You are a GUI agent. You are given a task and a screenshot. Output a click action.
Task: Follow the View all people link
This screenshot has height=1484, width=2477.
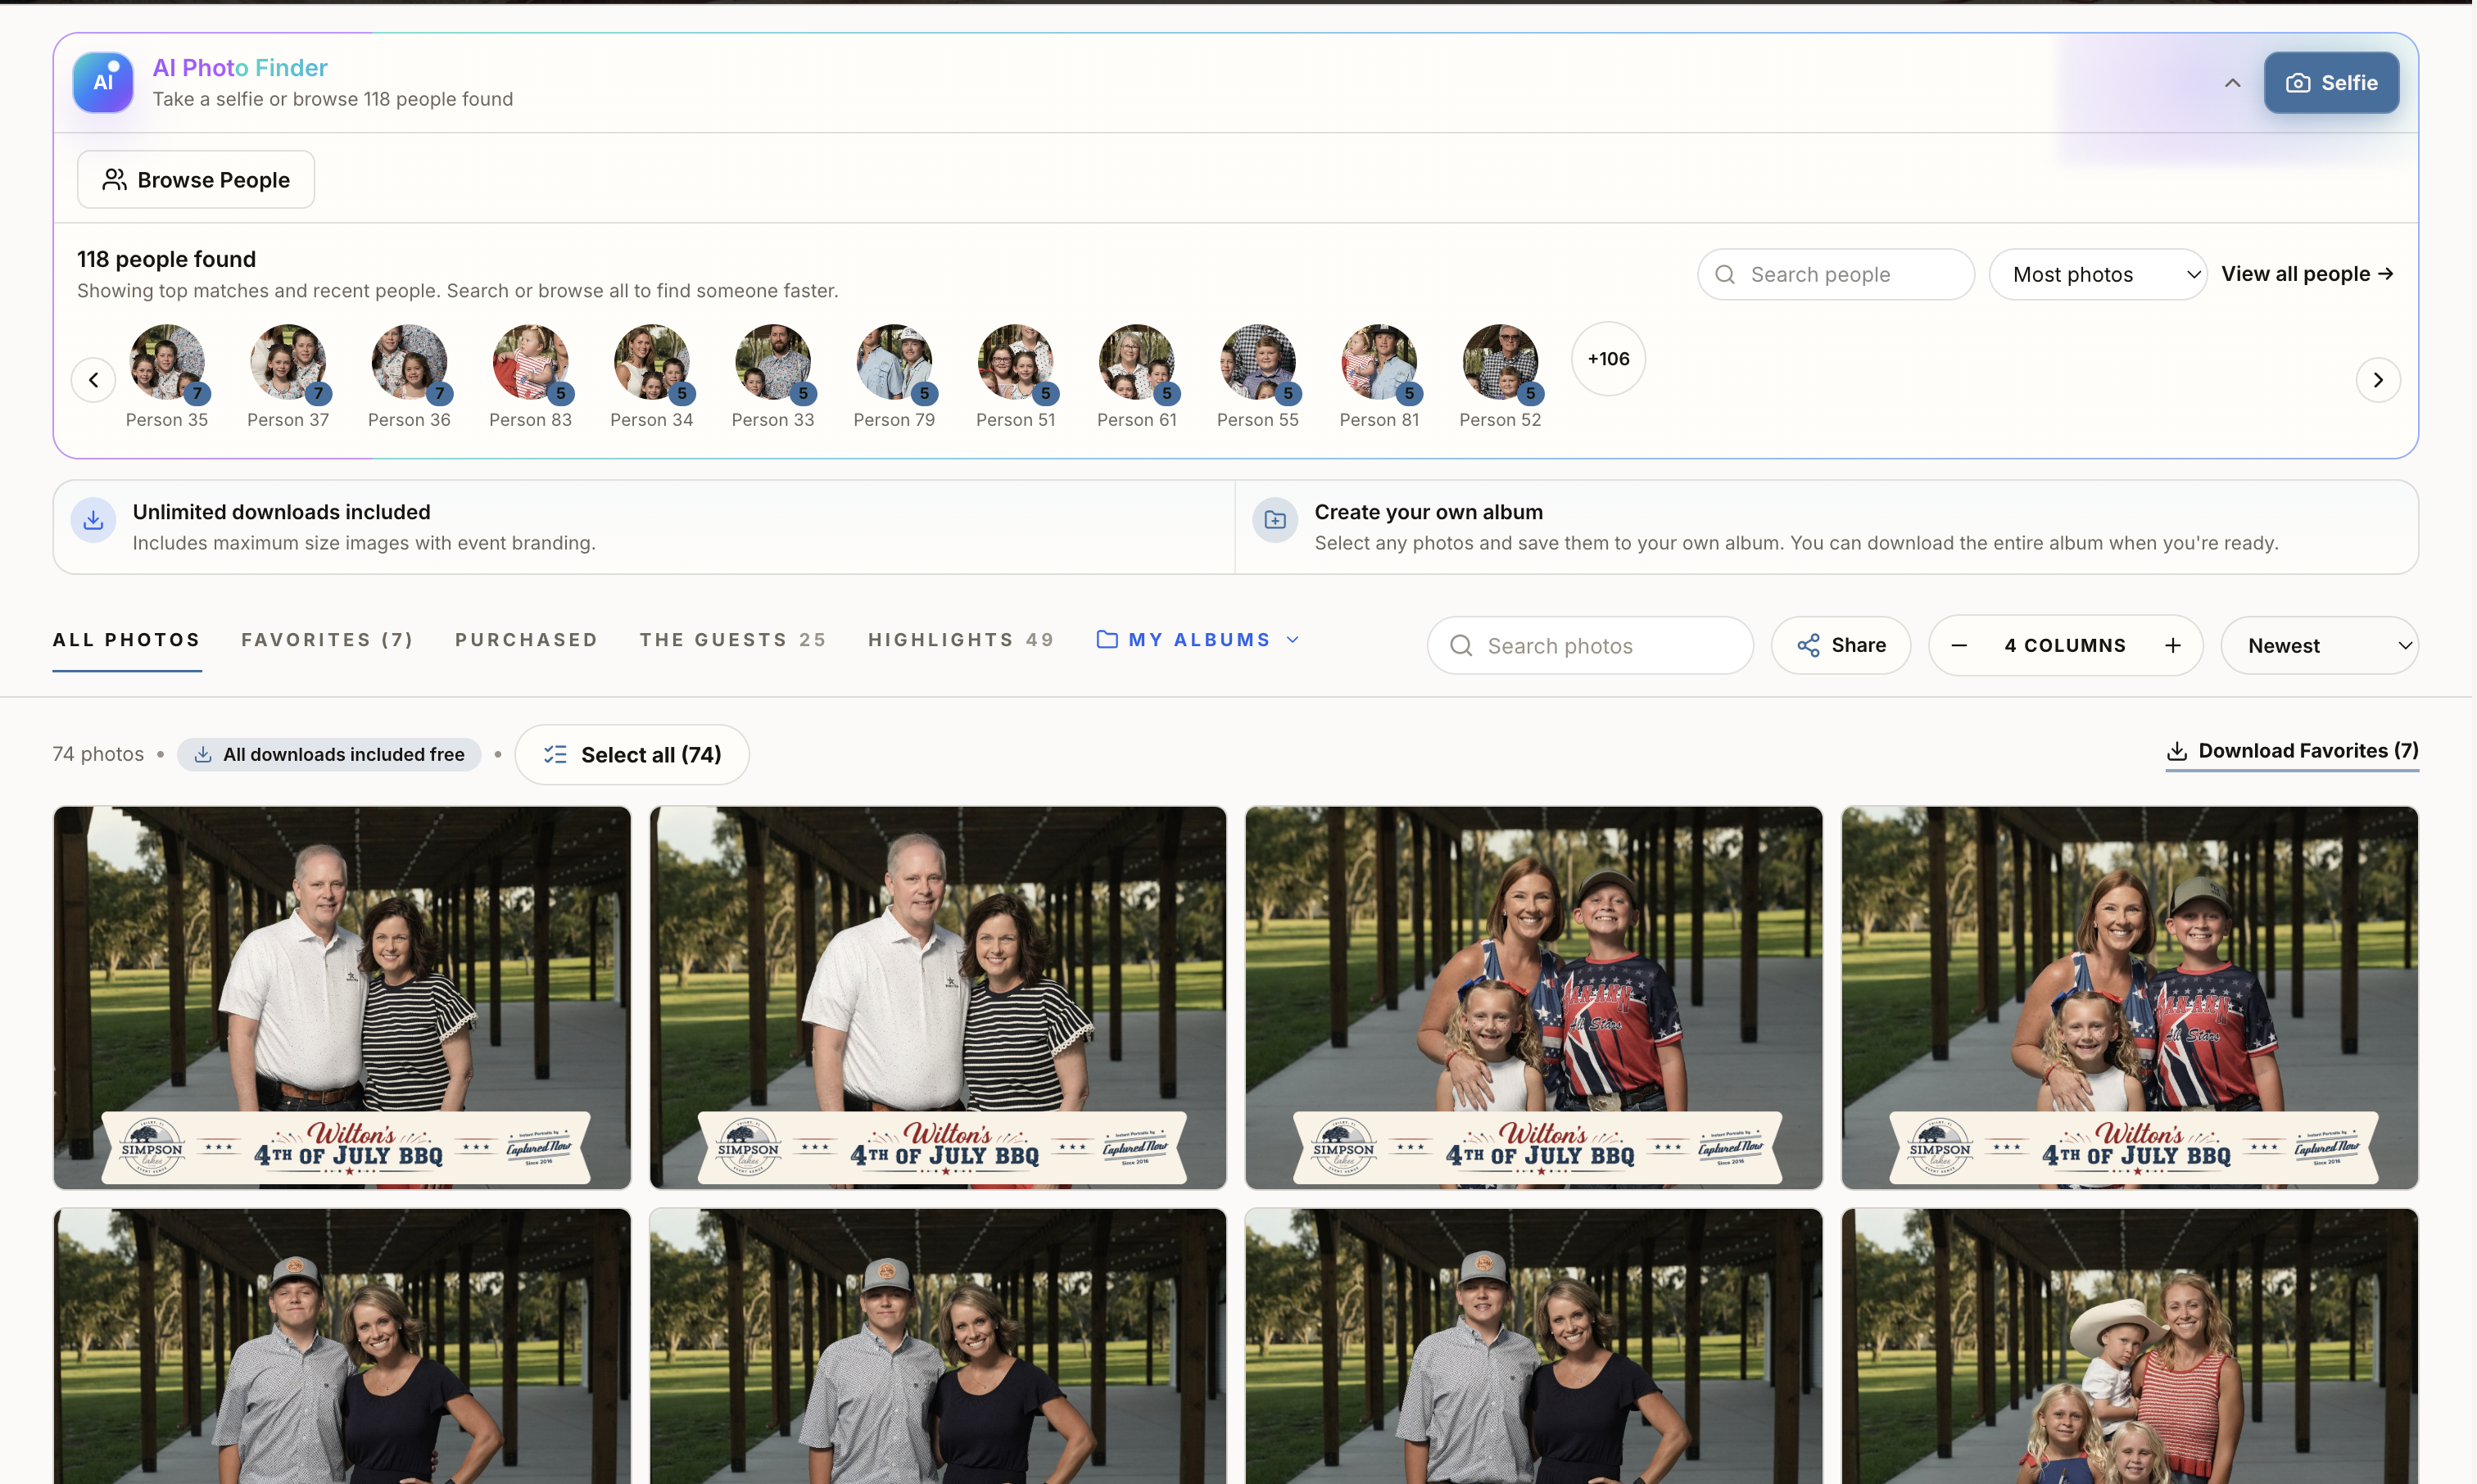[x=2307, y=274]
